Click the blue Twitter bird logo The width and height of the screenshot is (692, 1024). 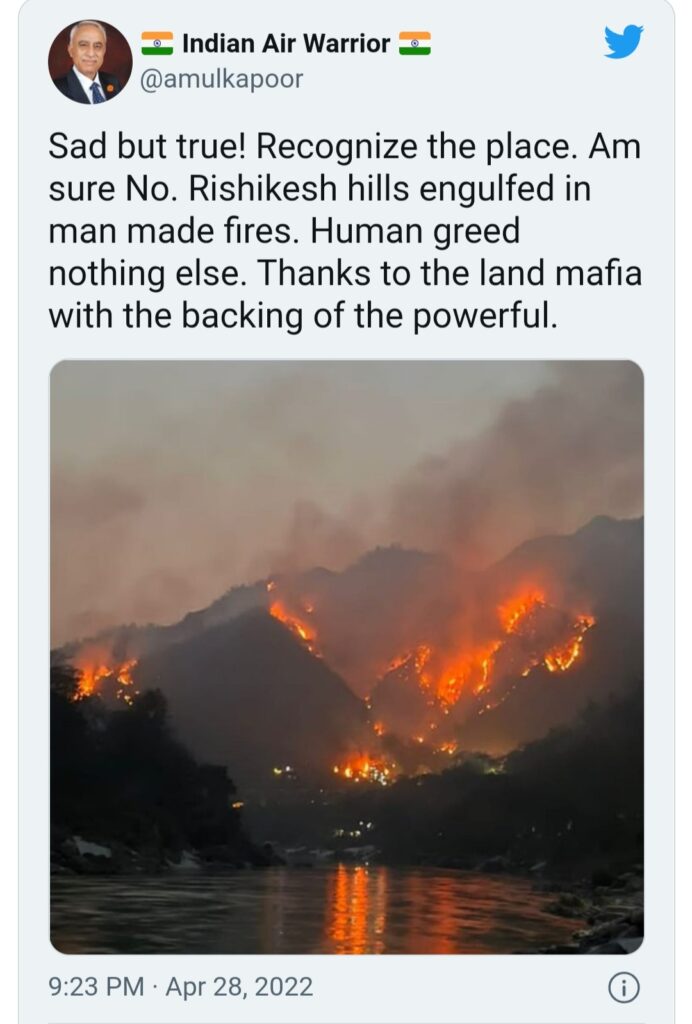623,42
